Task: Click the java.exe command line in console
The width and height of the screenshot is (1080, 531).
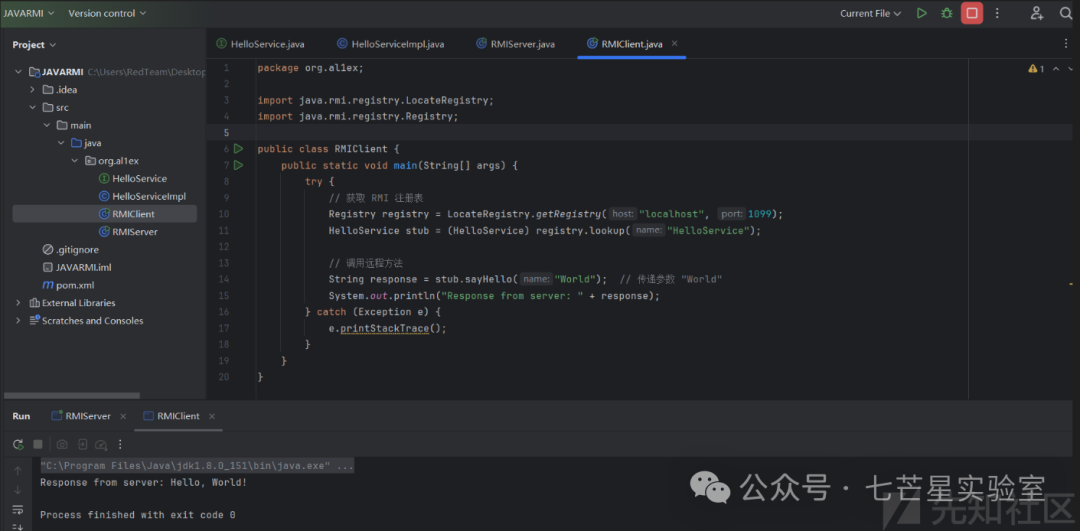Action: click(197, 467)
